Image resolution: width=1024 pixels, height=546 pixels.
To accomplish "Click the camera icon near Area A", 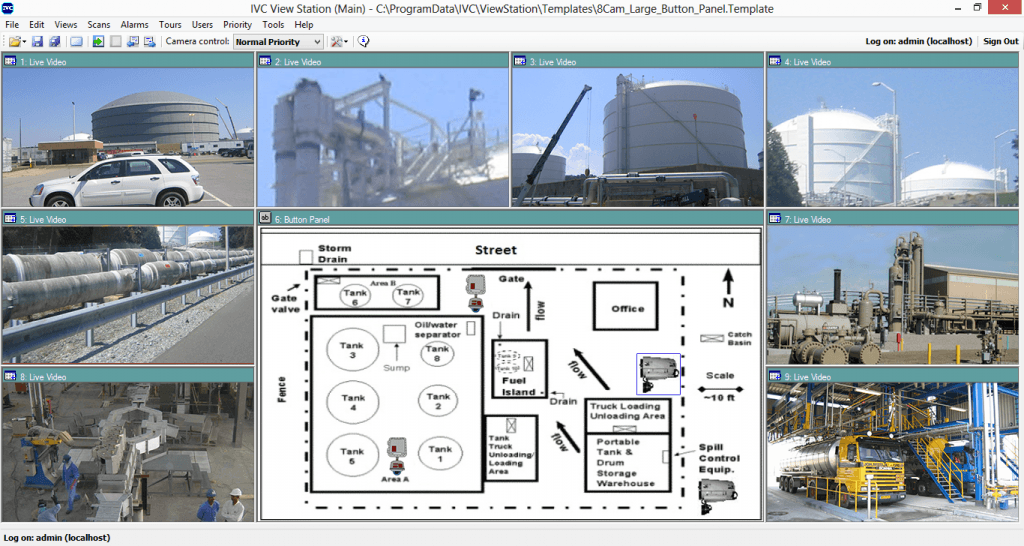I will [397, 453].
